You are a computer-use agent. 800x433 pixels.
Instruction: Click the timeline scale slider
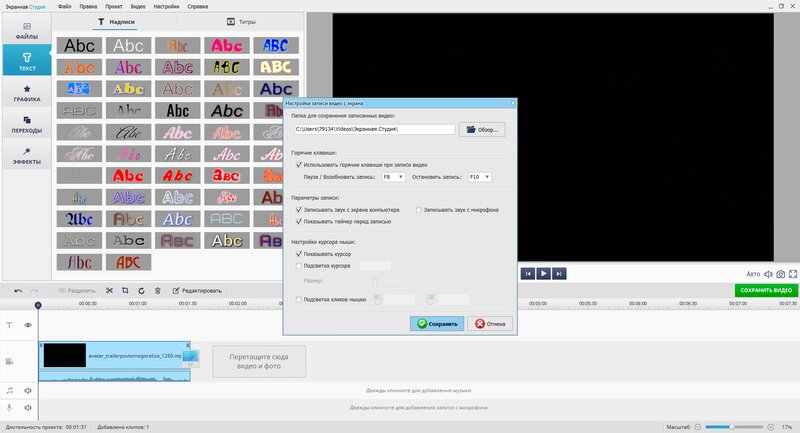(x=734, y=427)
